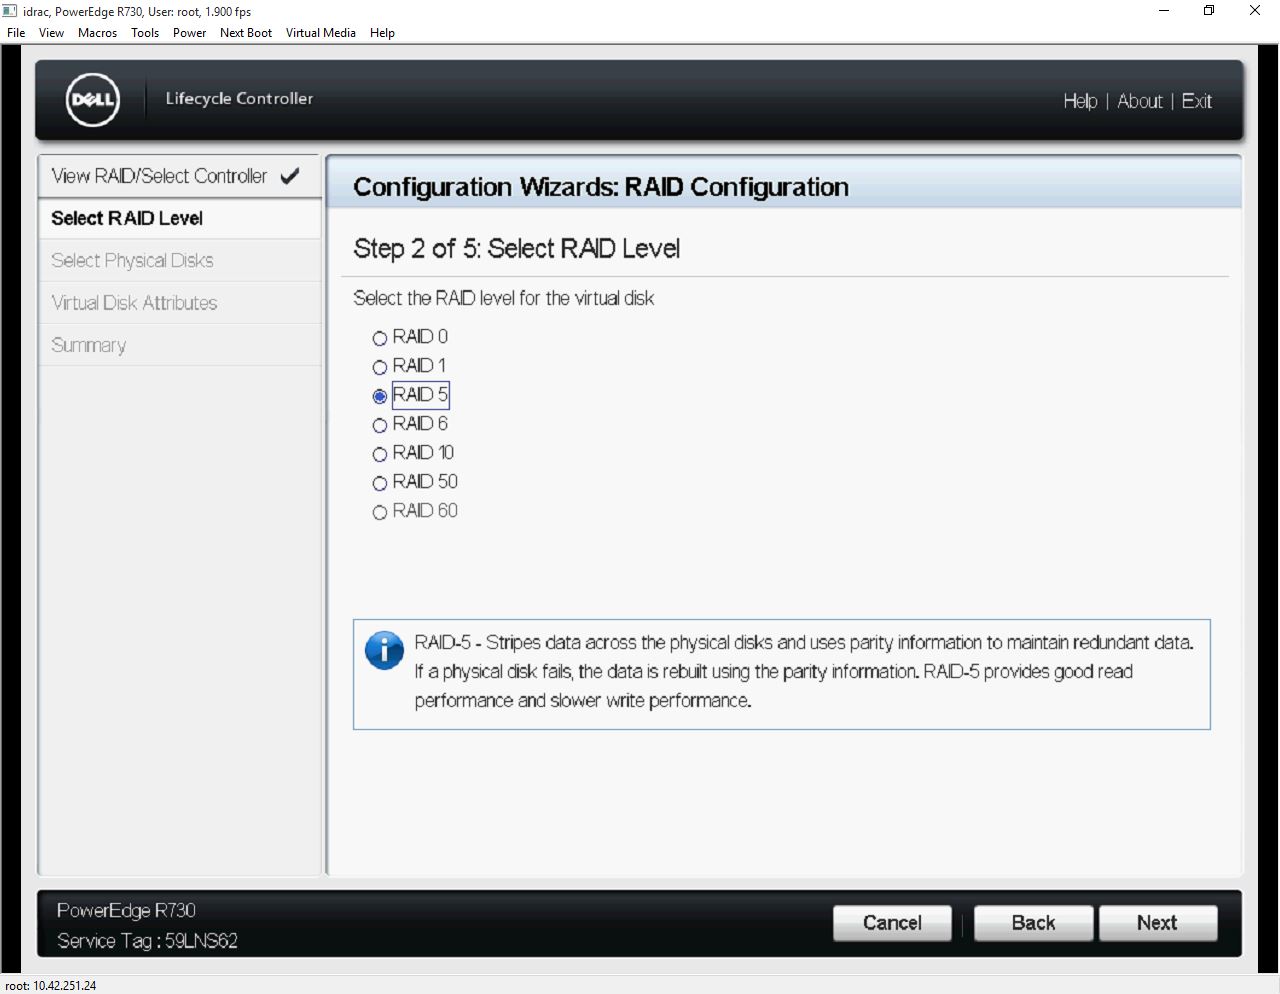Pick the RAID 50 level
The width and height of the screenshot is (1280, 994).
379,483
